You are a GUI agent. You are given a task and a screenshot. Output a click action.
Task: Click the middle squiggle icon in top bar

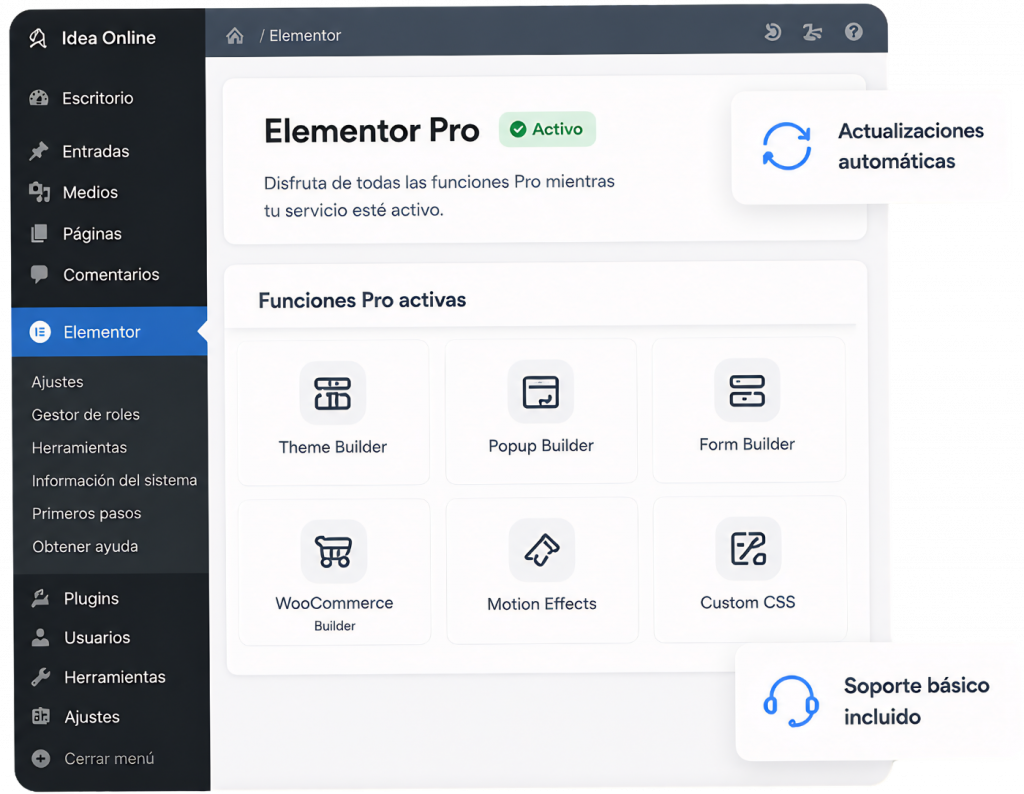812,32
